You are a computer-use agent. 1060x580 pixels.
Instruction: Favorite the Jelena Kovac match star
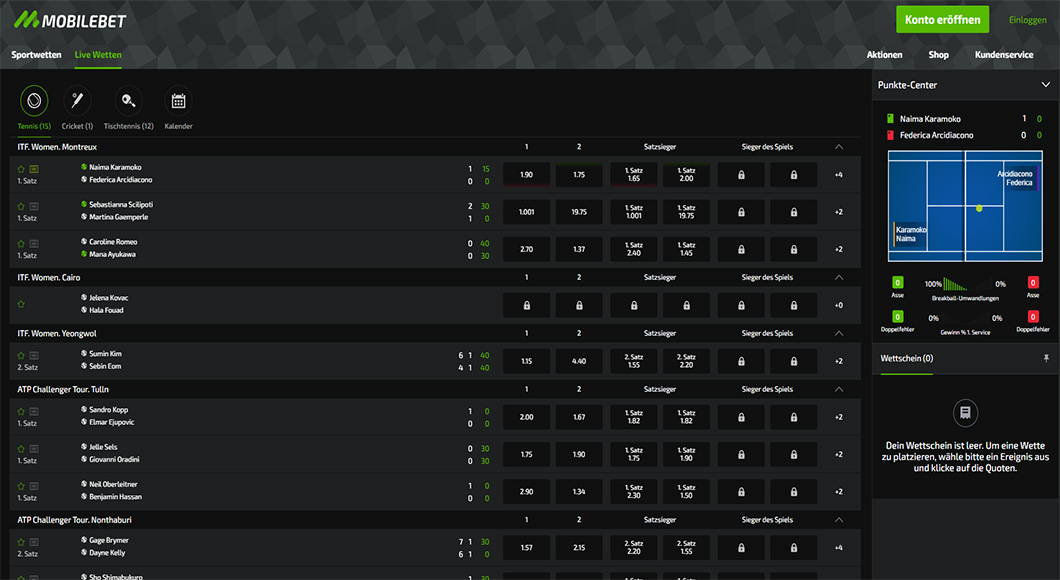coord(21,304)
